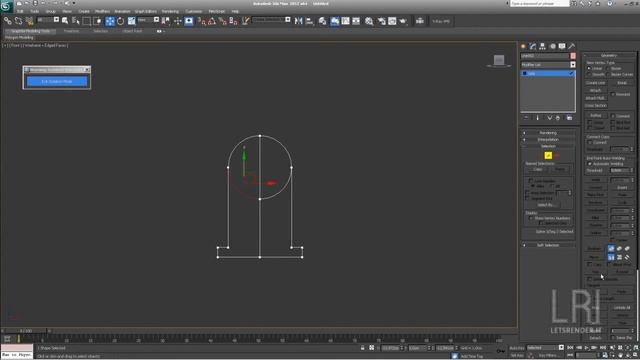Open the key filter Selected dropdown
This screenshot has width=640, height=360.
pyautogui.click(x=561, y=348)
